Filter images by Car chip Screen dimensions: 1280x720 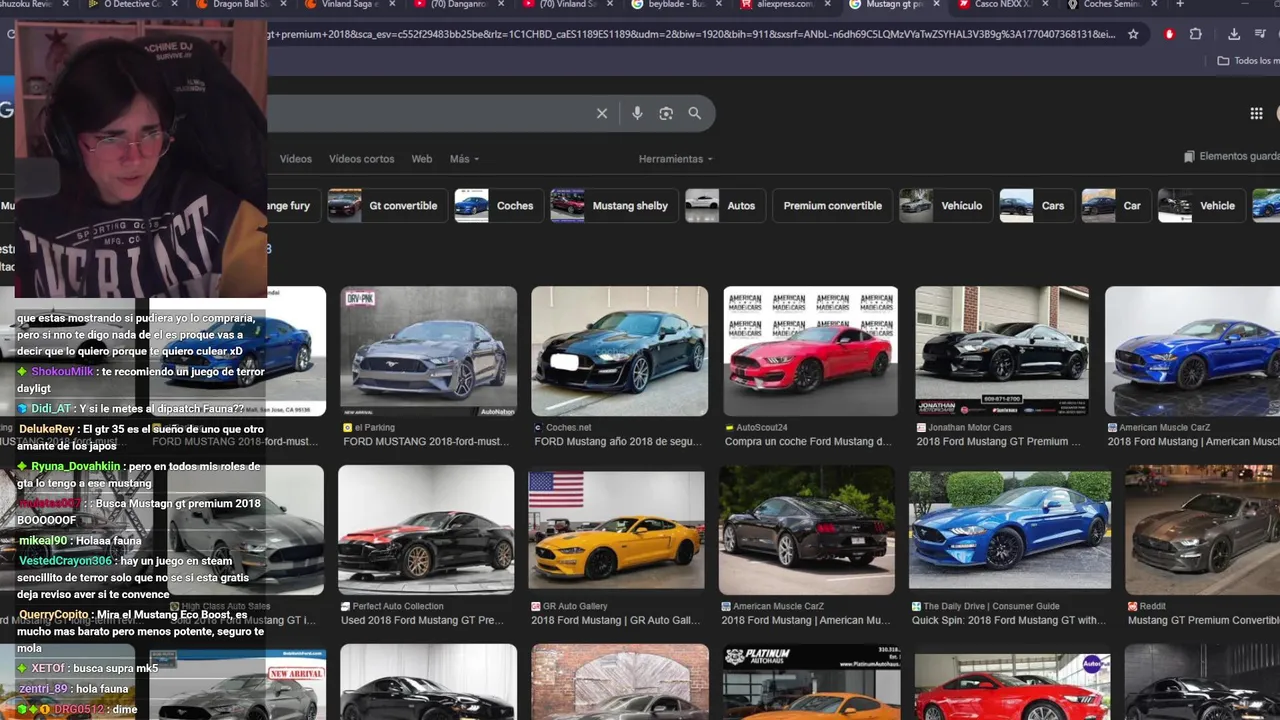[1115, 206]
